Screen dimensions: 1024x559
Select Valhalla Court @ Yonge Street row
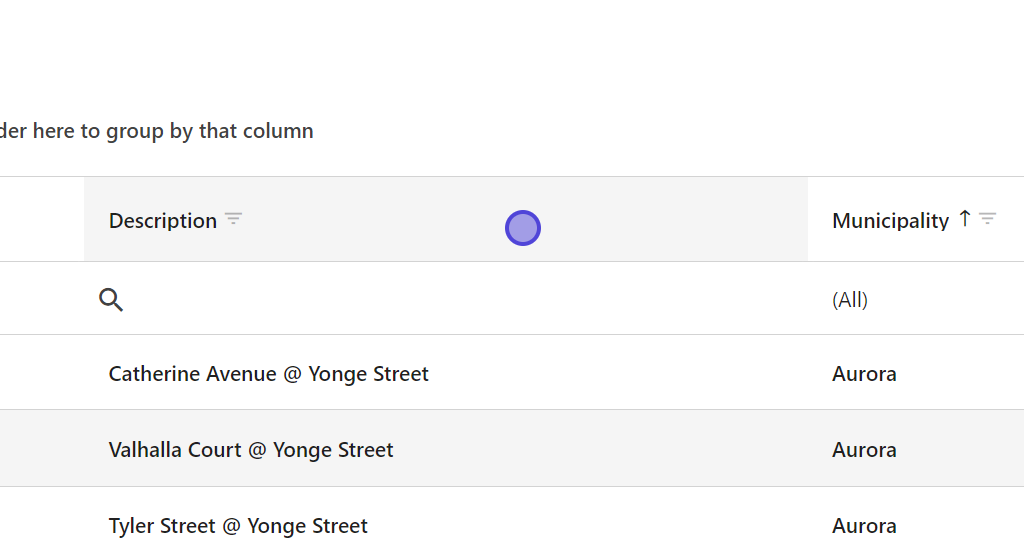tap(251, 450)
